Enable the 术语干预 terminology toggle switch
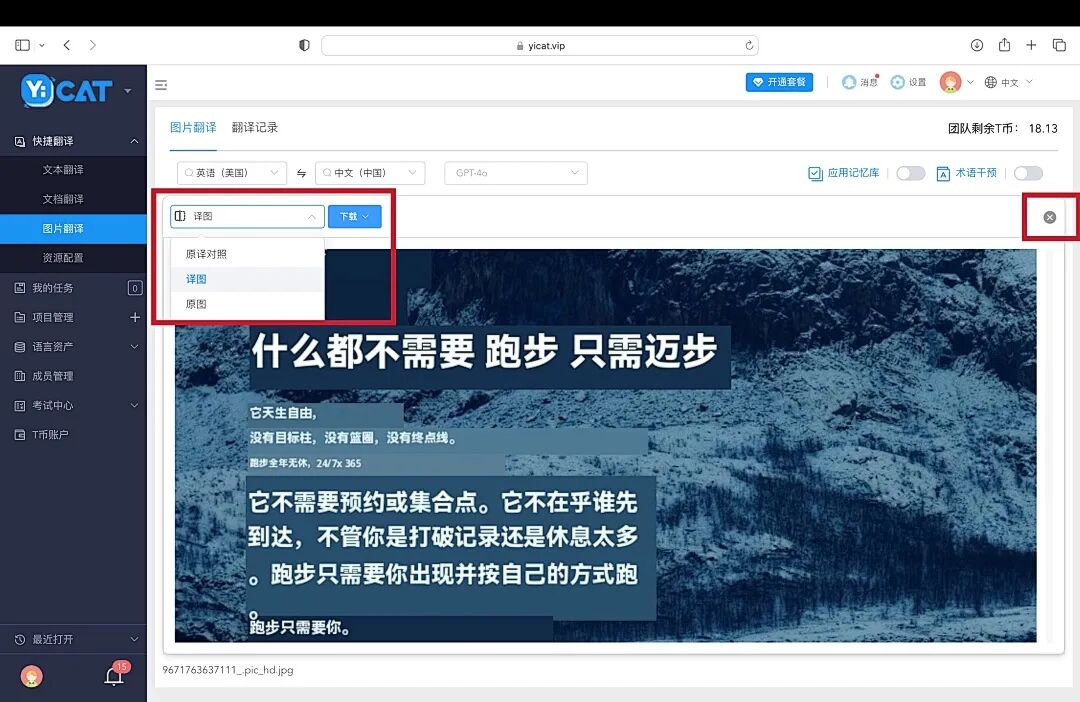Screen dimensions: 1080x702 pyautogui.click(x=1028, y=172)
